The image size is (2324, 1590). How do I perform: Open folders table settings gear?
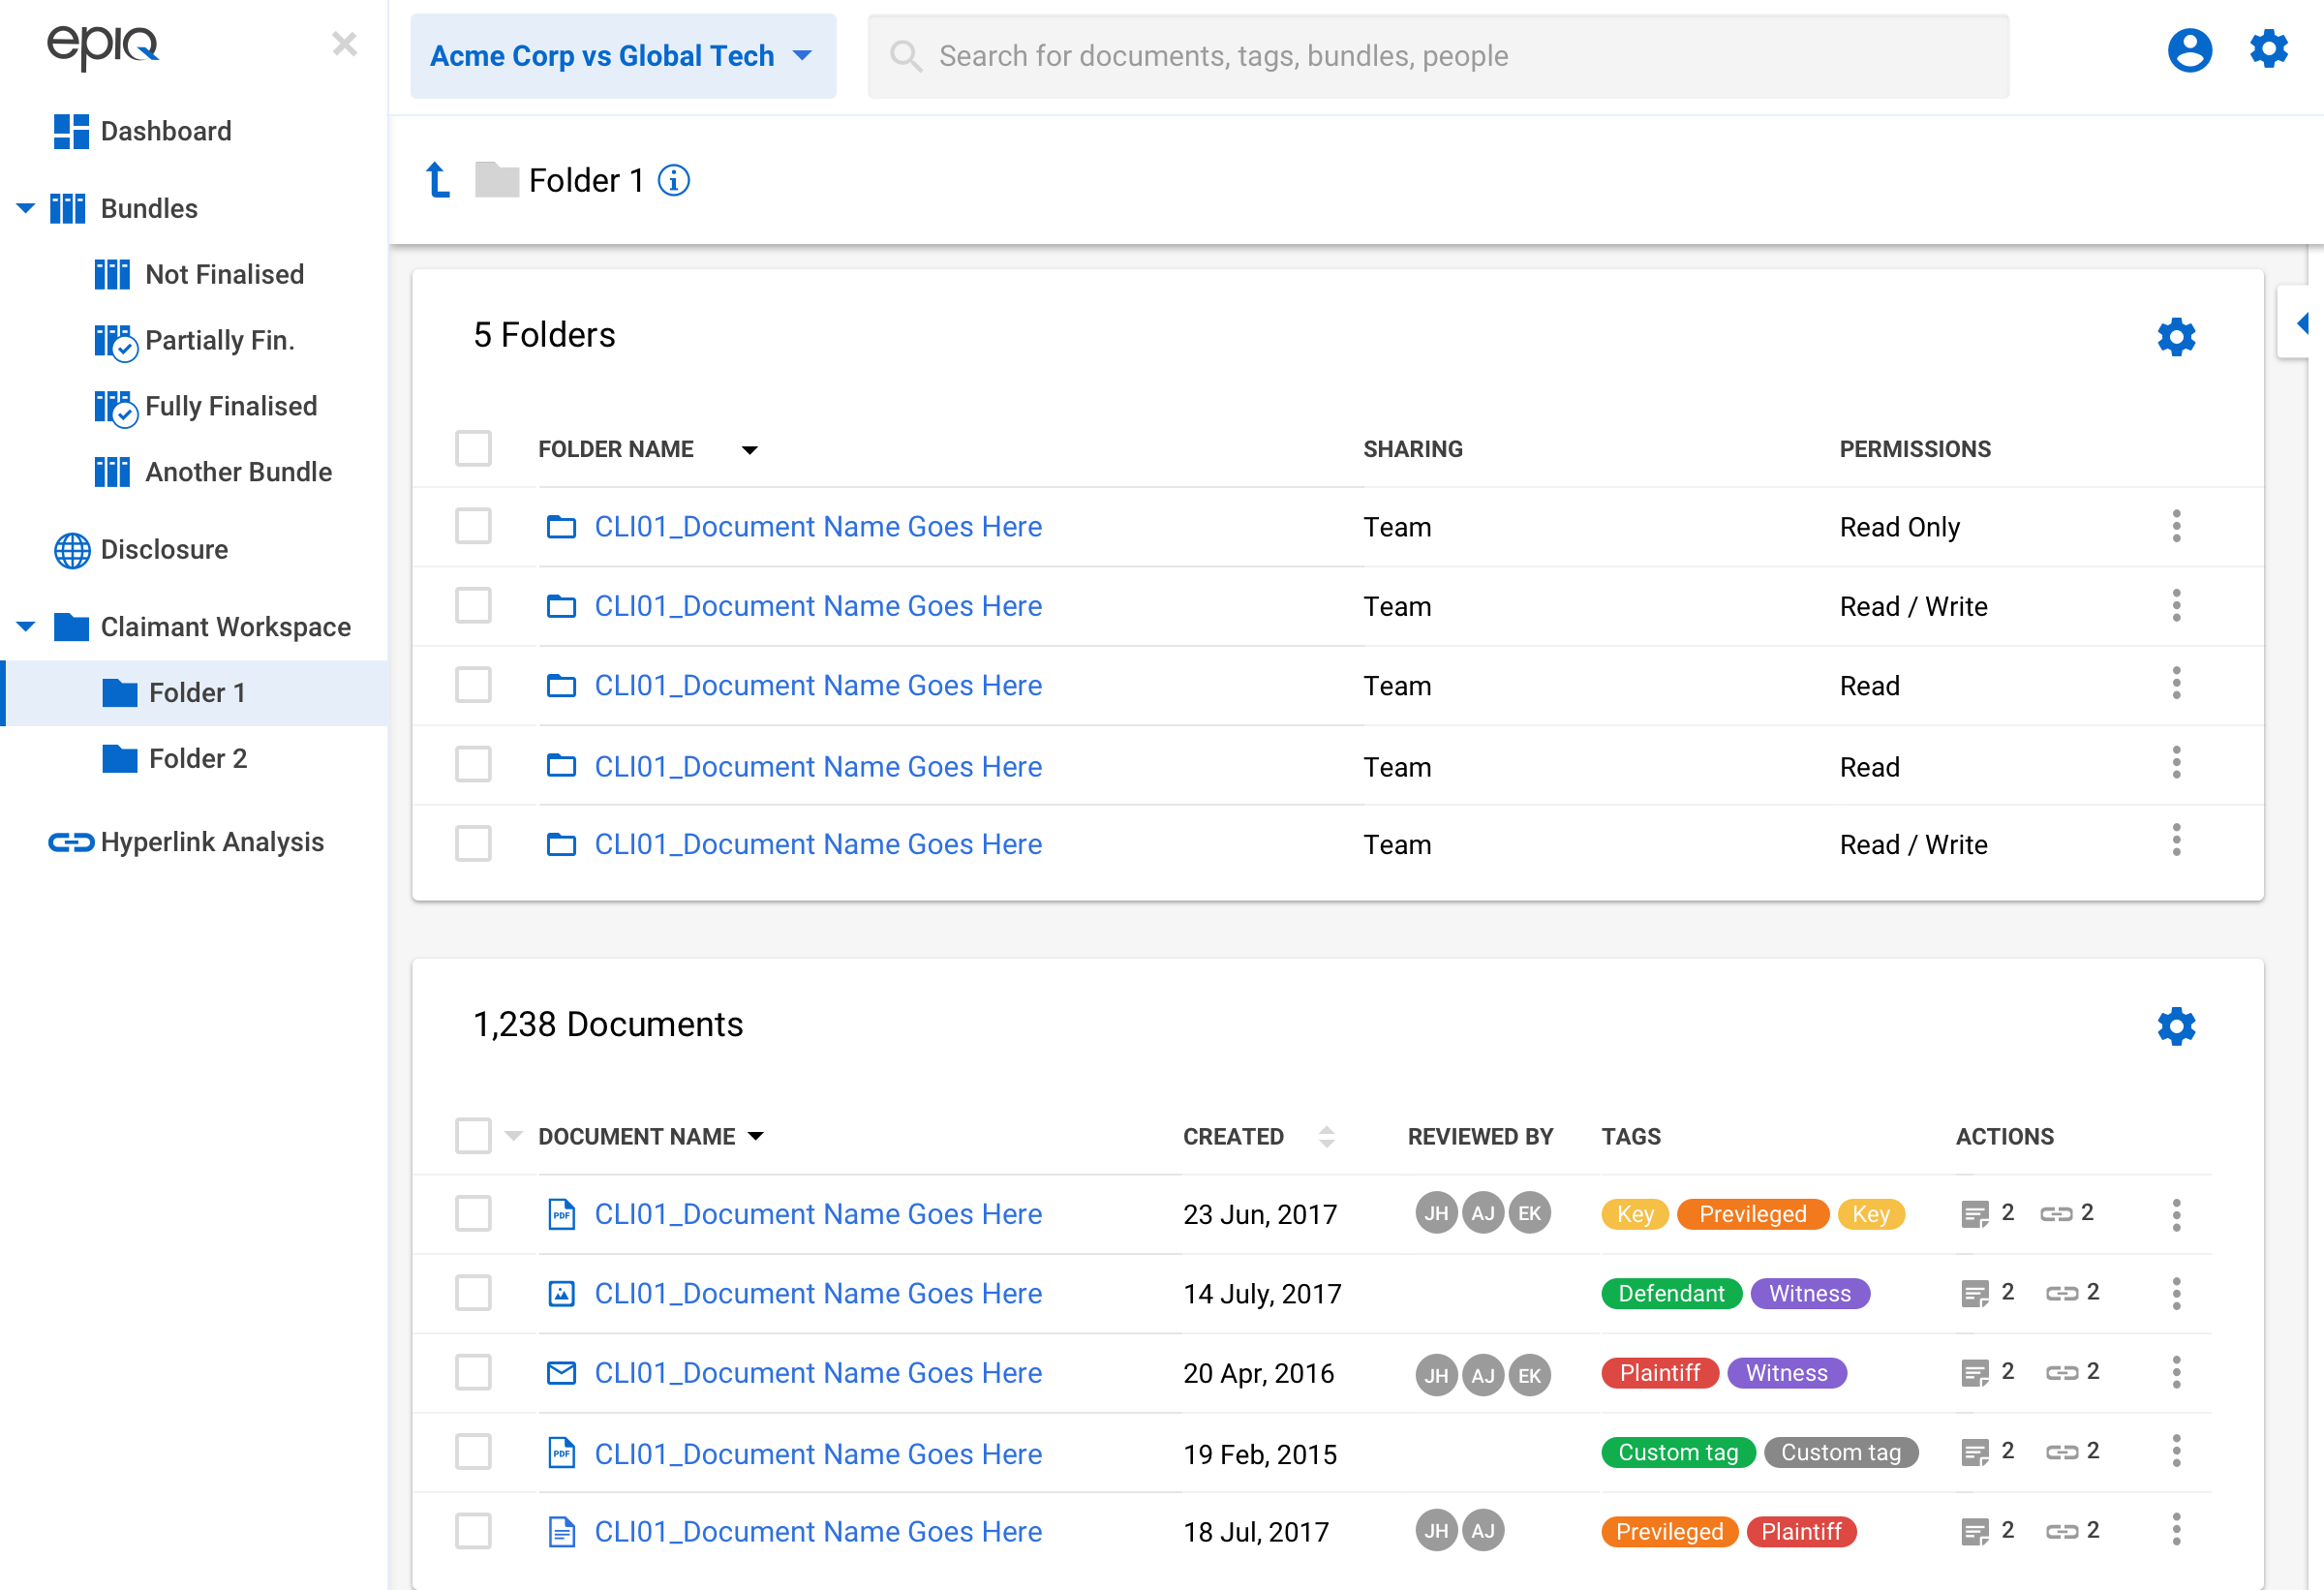click(2175, 337)
